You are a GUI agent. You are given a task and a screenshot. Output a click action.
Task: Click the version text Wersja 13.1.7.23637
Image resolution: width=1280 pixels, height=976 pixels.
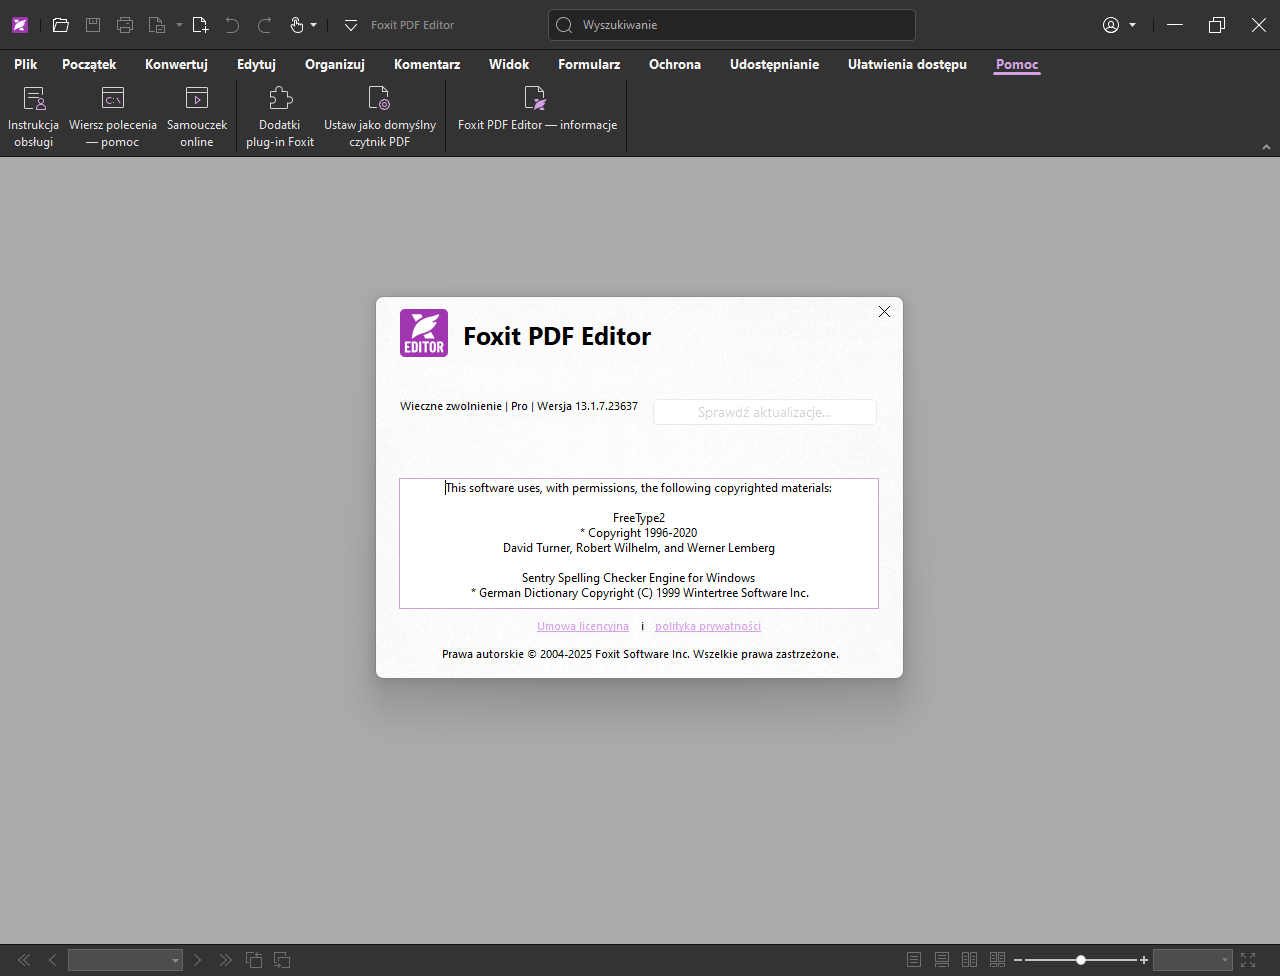coord(587,406)
